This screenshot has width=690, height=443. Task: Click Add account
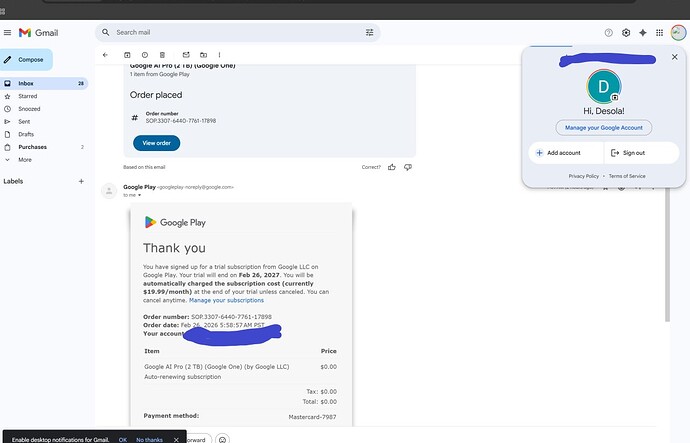click(565, 153)
